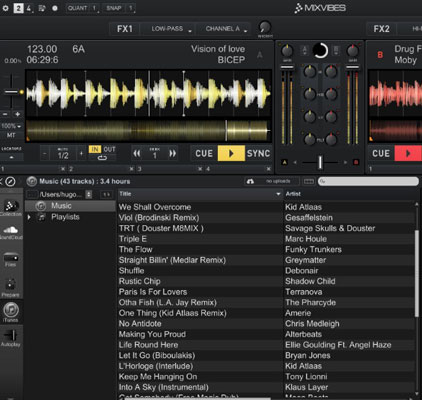This screenshot has width=422, height=400.
Task: Click the deck A gain knob
Action: coord(287,51)
